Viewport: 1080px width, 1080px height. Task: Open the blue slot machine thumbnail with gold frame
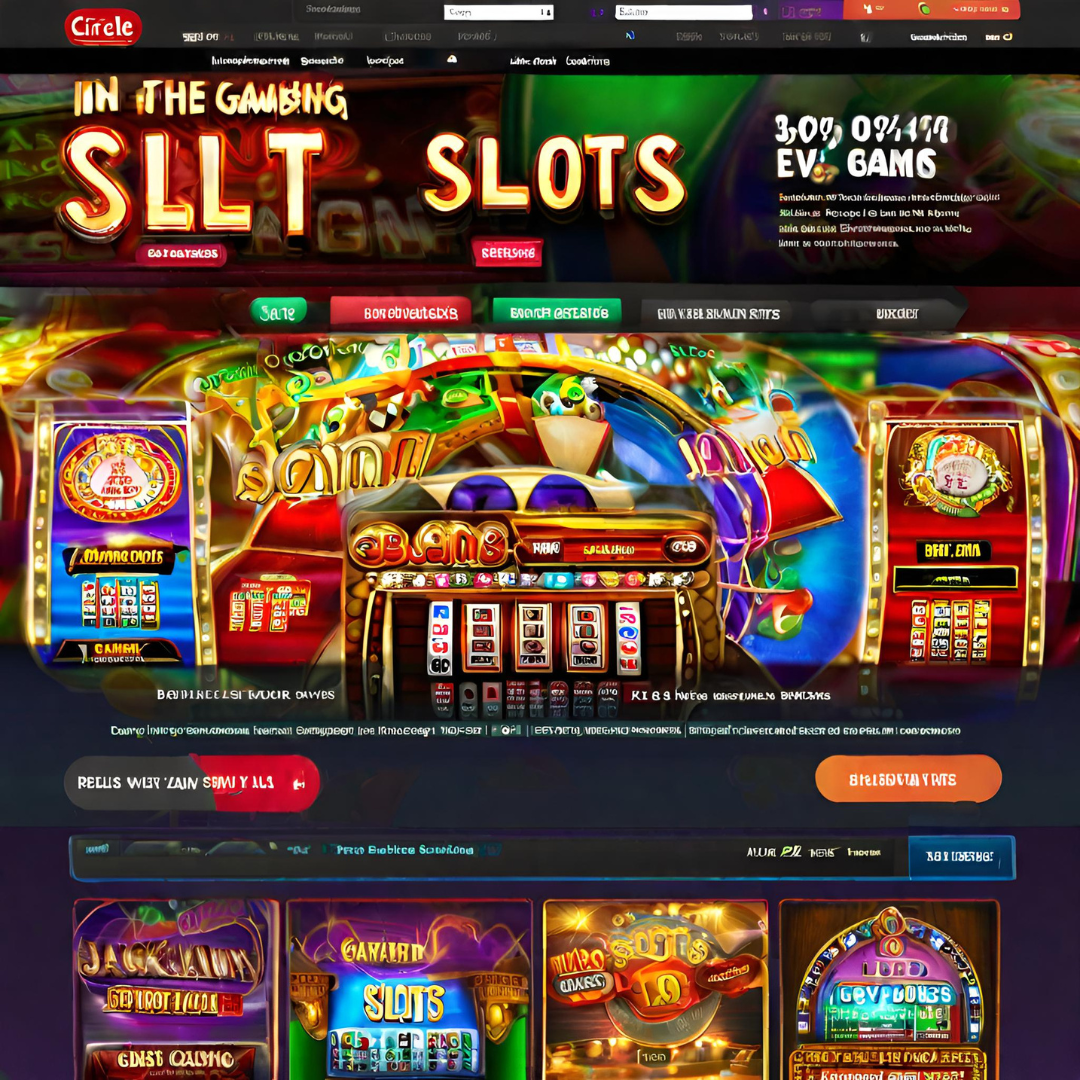(x=118, y=536)
